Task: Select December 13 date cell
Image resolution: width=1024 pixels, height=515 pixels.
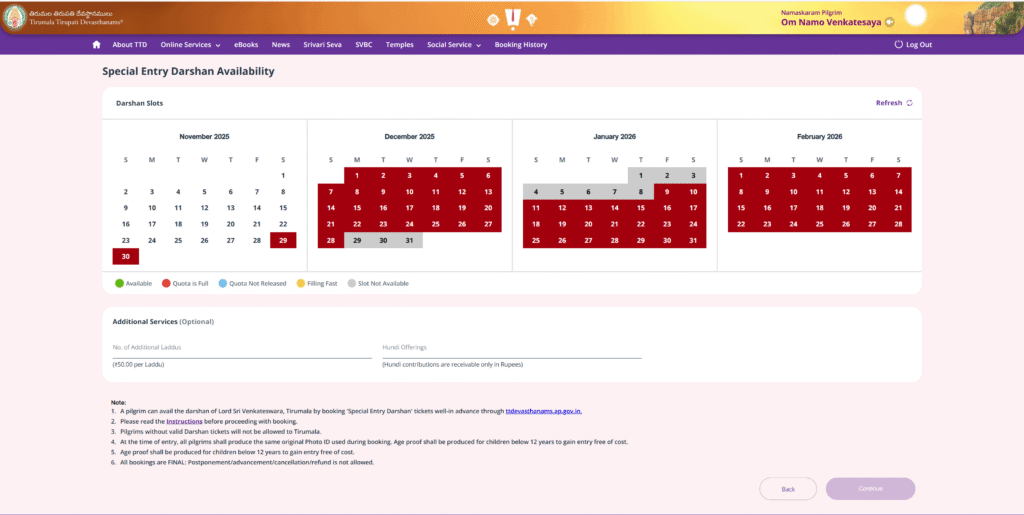Action: [x=488, y=192]
